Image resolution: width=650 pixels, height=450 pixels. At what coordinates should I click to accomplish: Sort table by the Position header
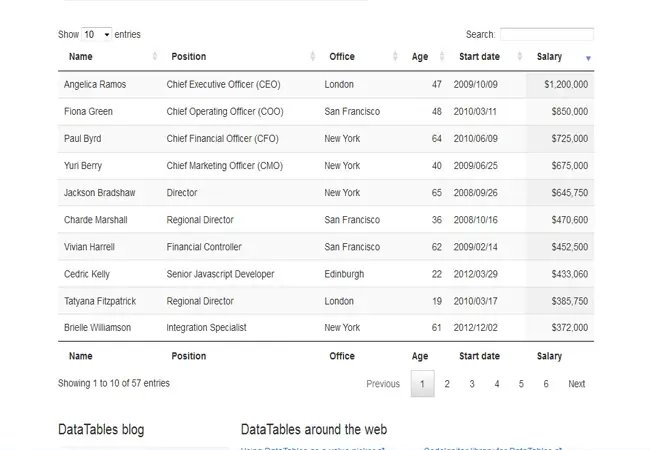(x=189, y=57)
